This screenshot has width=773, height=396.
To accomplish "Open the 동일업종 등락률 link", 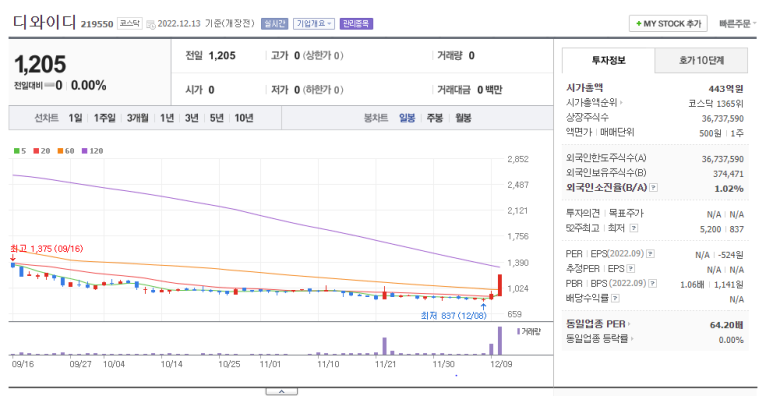I will point(600,339).
